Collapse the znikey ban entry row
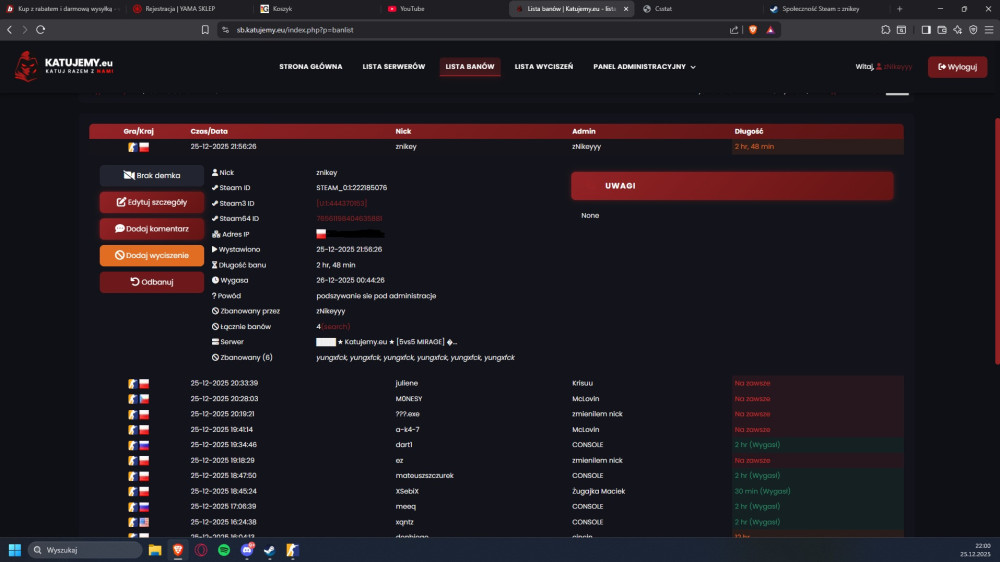Image resolution: width=1000 pixels, height=562 pixels. coord(496,147)
